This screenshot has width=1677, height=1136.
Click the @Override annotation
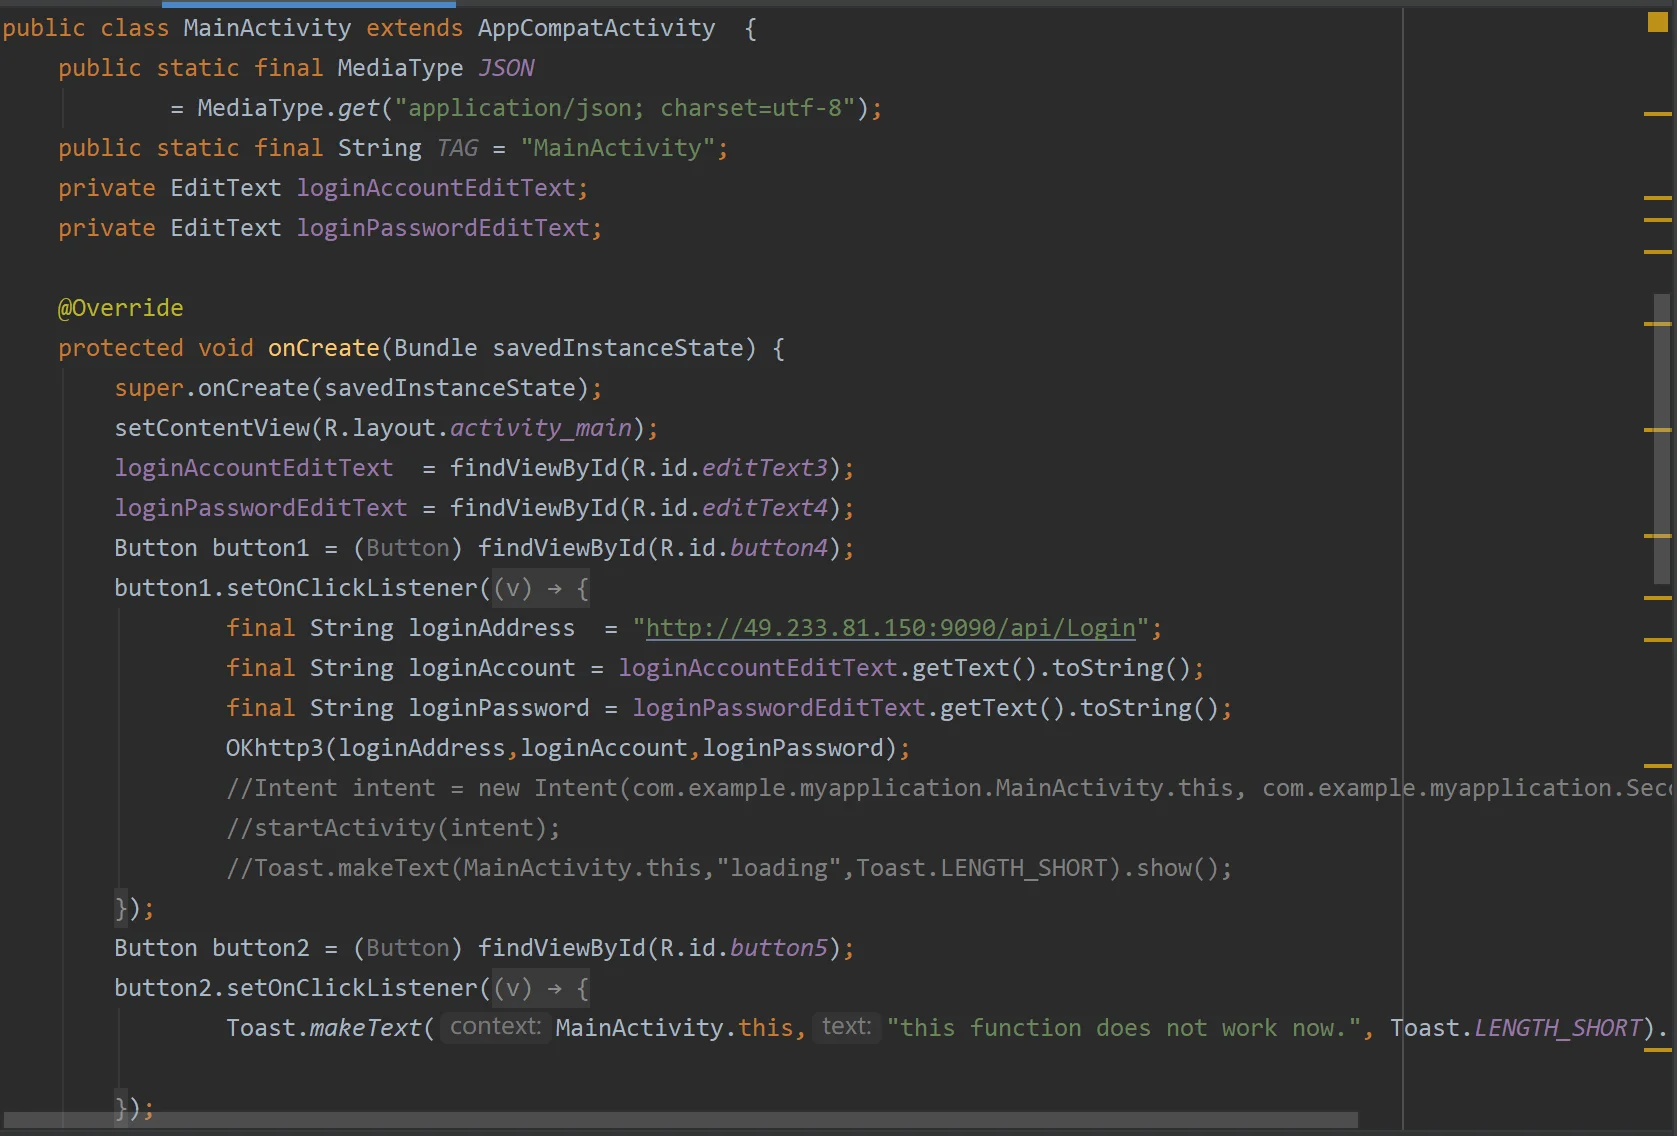tap(120, 307)
